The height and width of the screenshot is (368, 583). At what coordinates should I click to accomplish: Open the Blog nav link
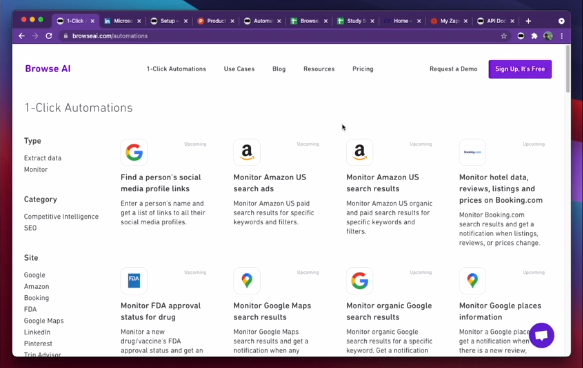coord(279,69)
